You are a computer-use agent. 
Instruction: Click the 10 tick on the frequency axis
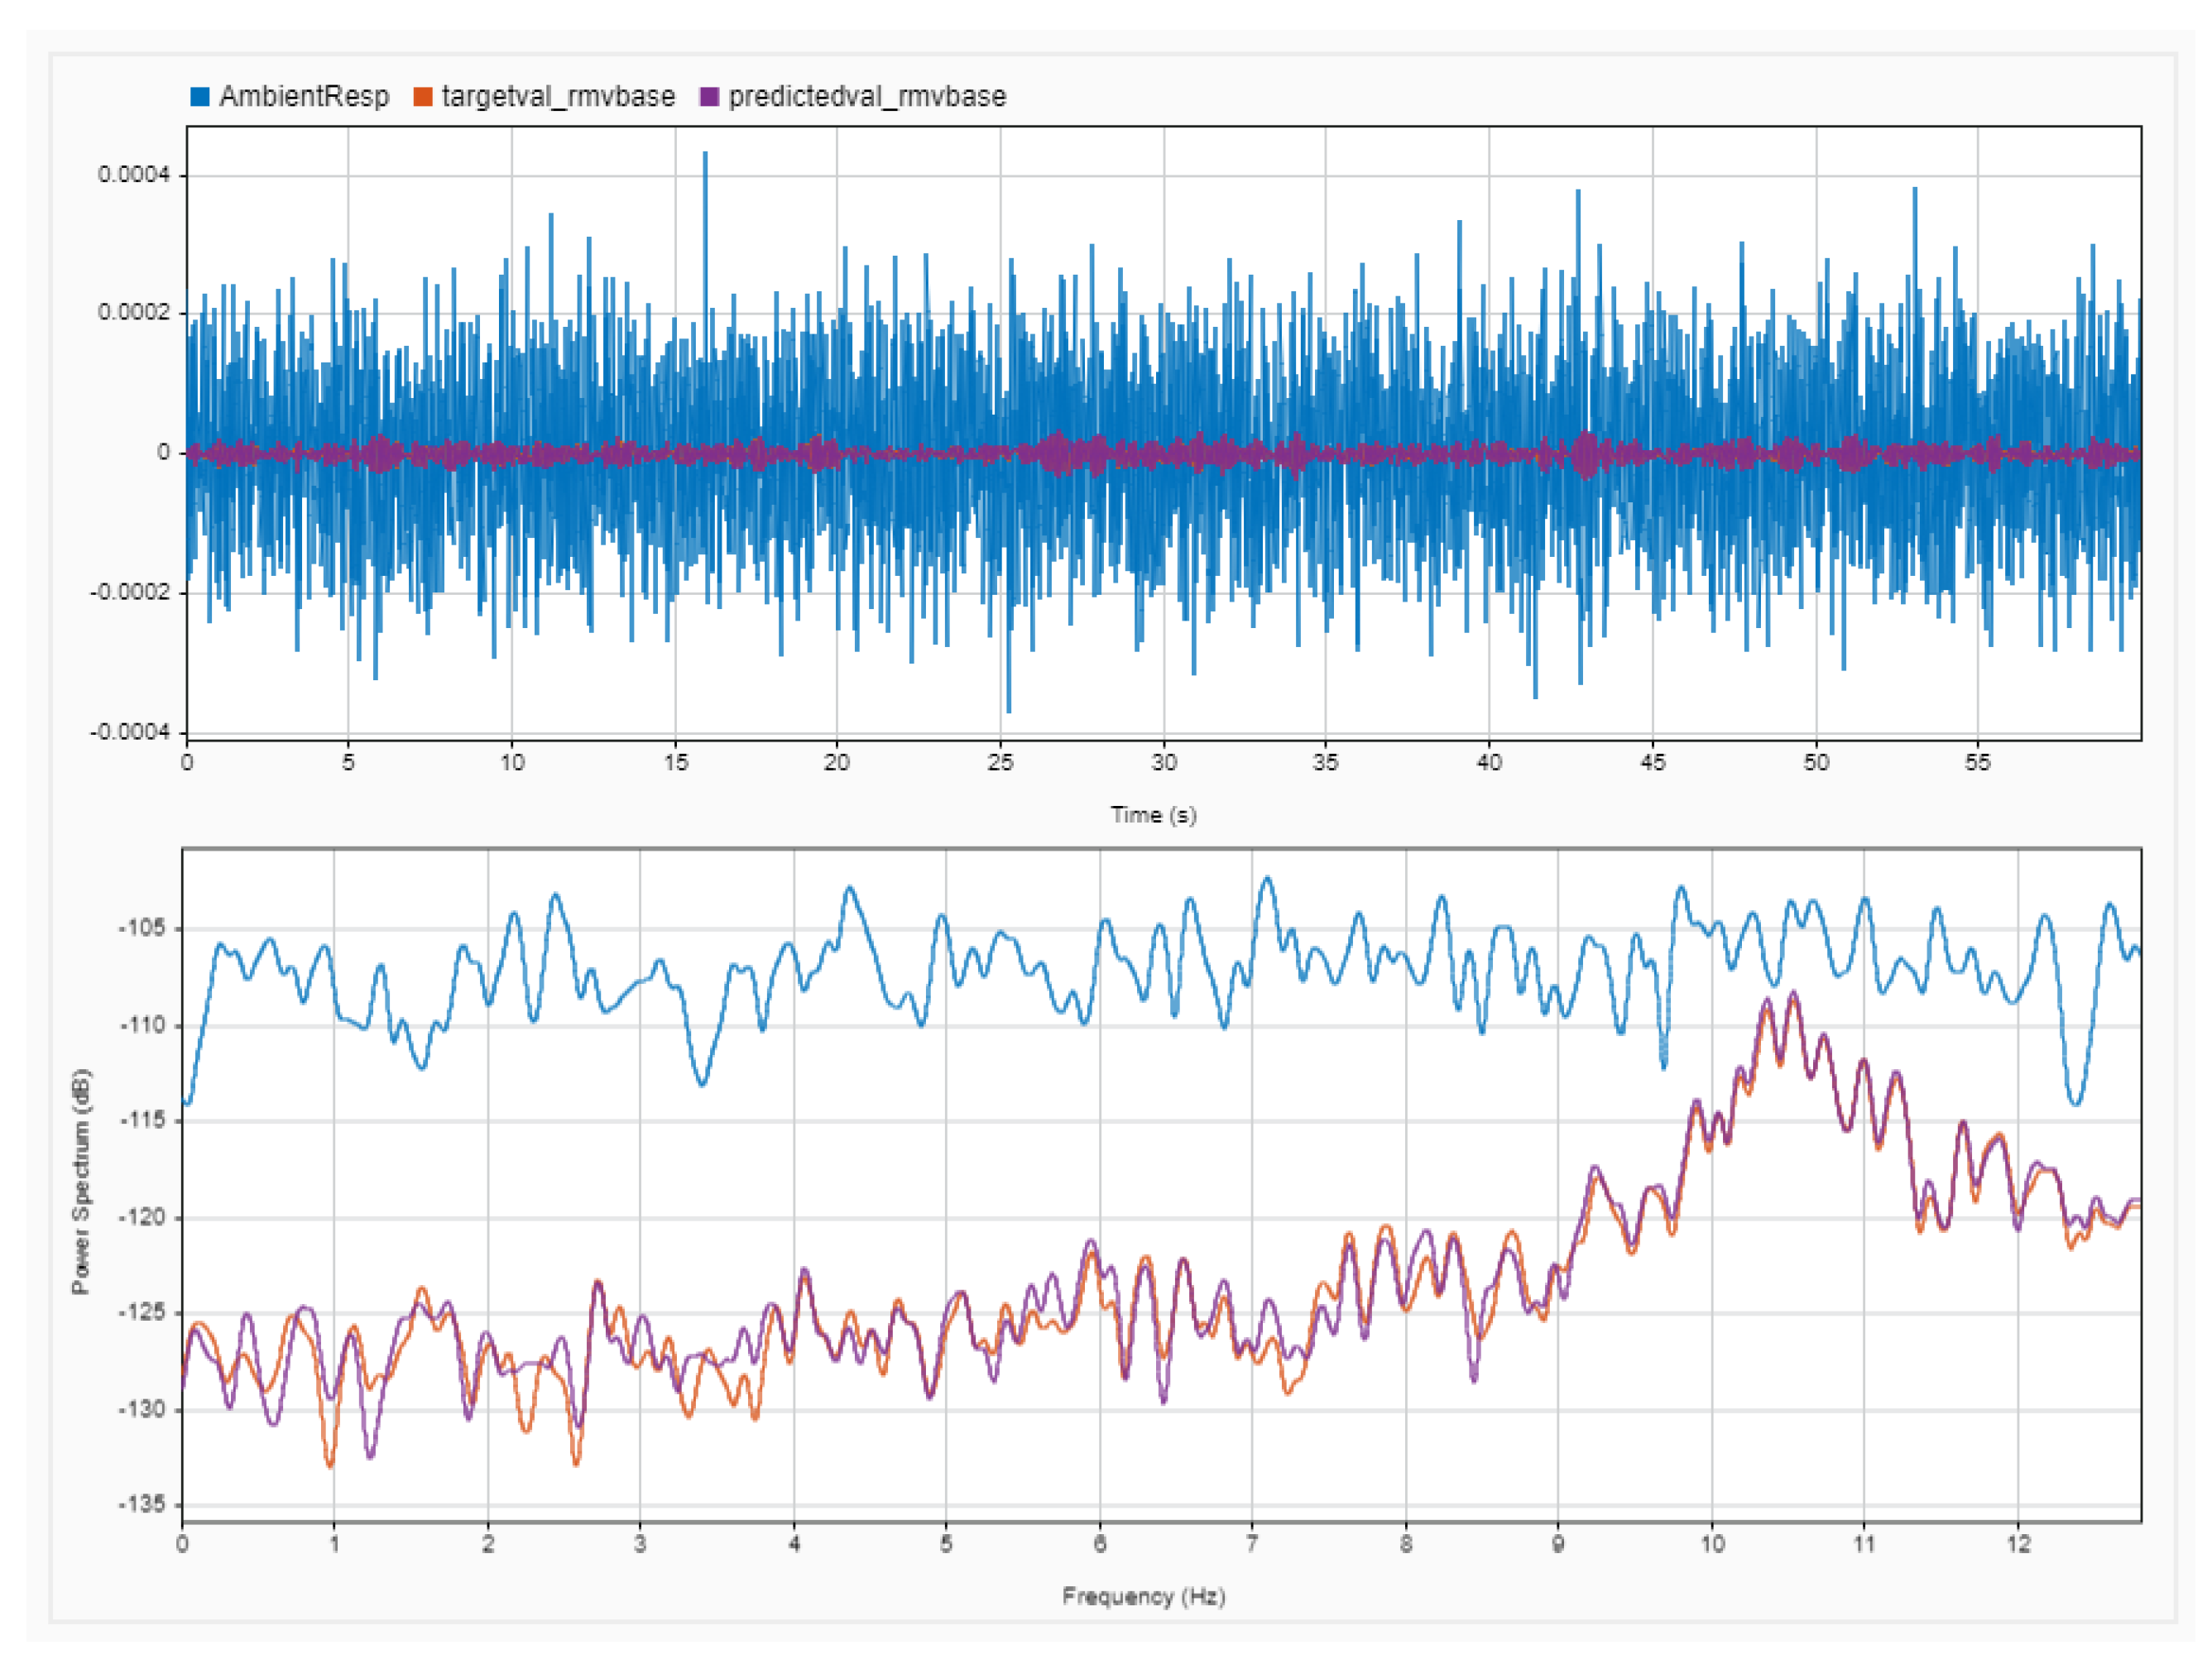coord(1712,1544)
